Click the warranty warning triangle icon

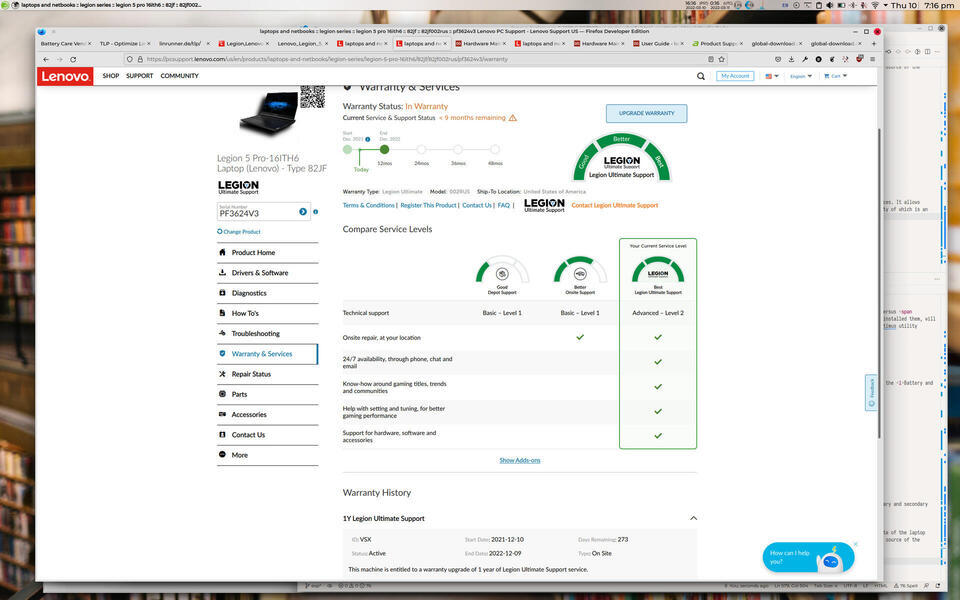pyautogui.click(x=512, y=118)
